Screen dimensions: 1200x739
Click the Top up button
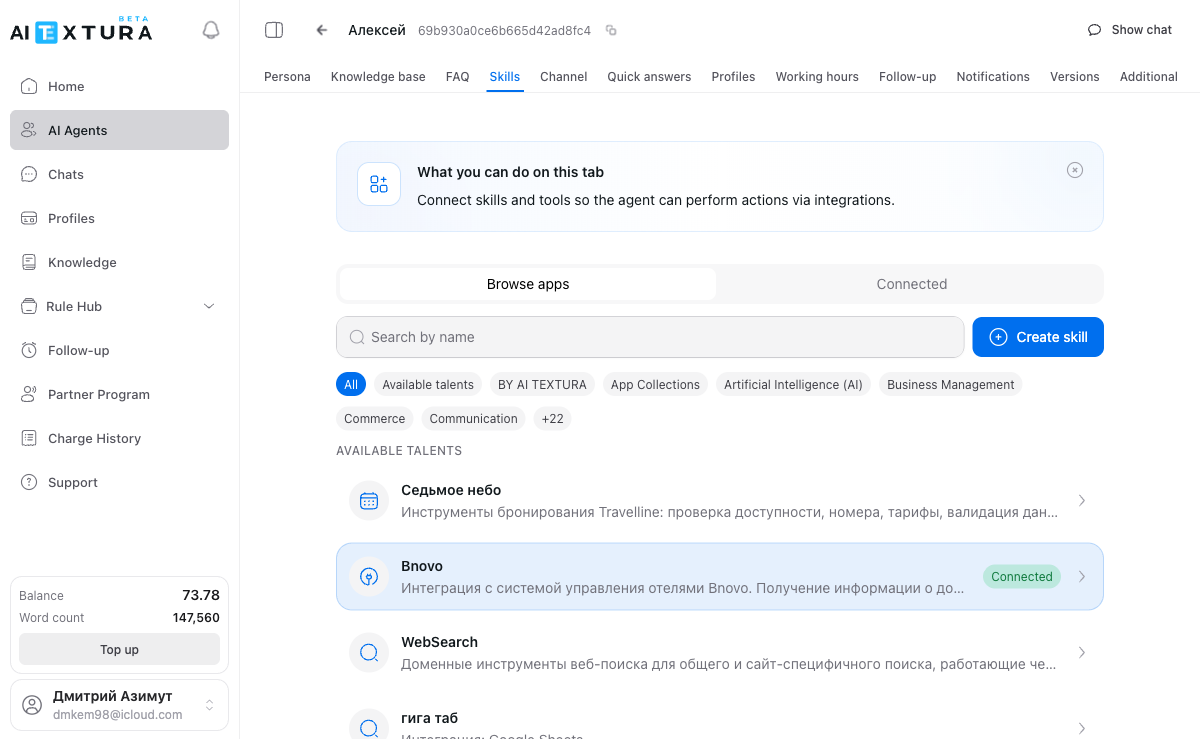tap(120, 649)
